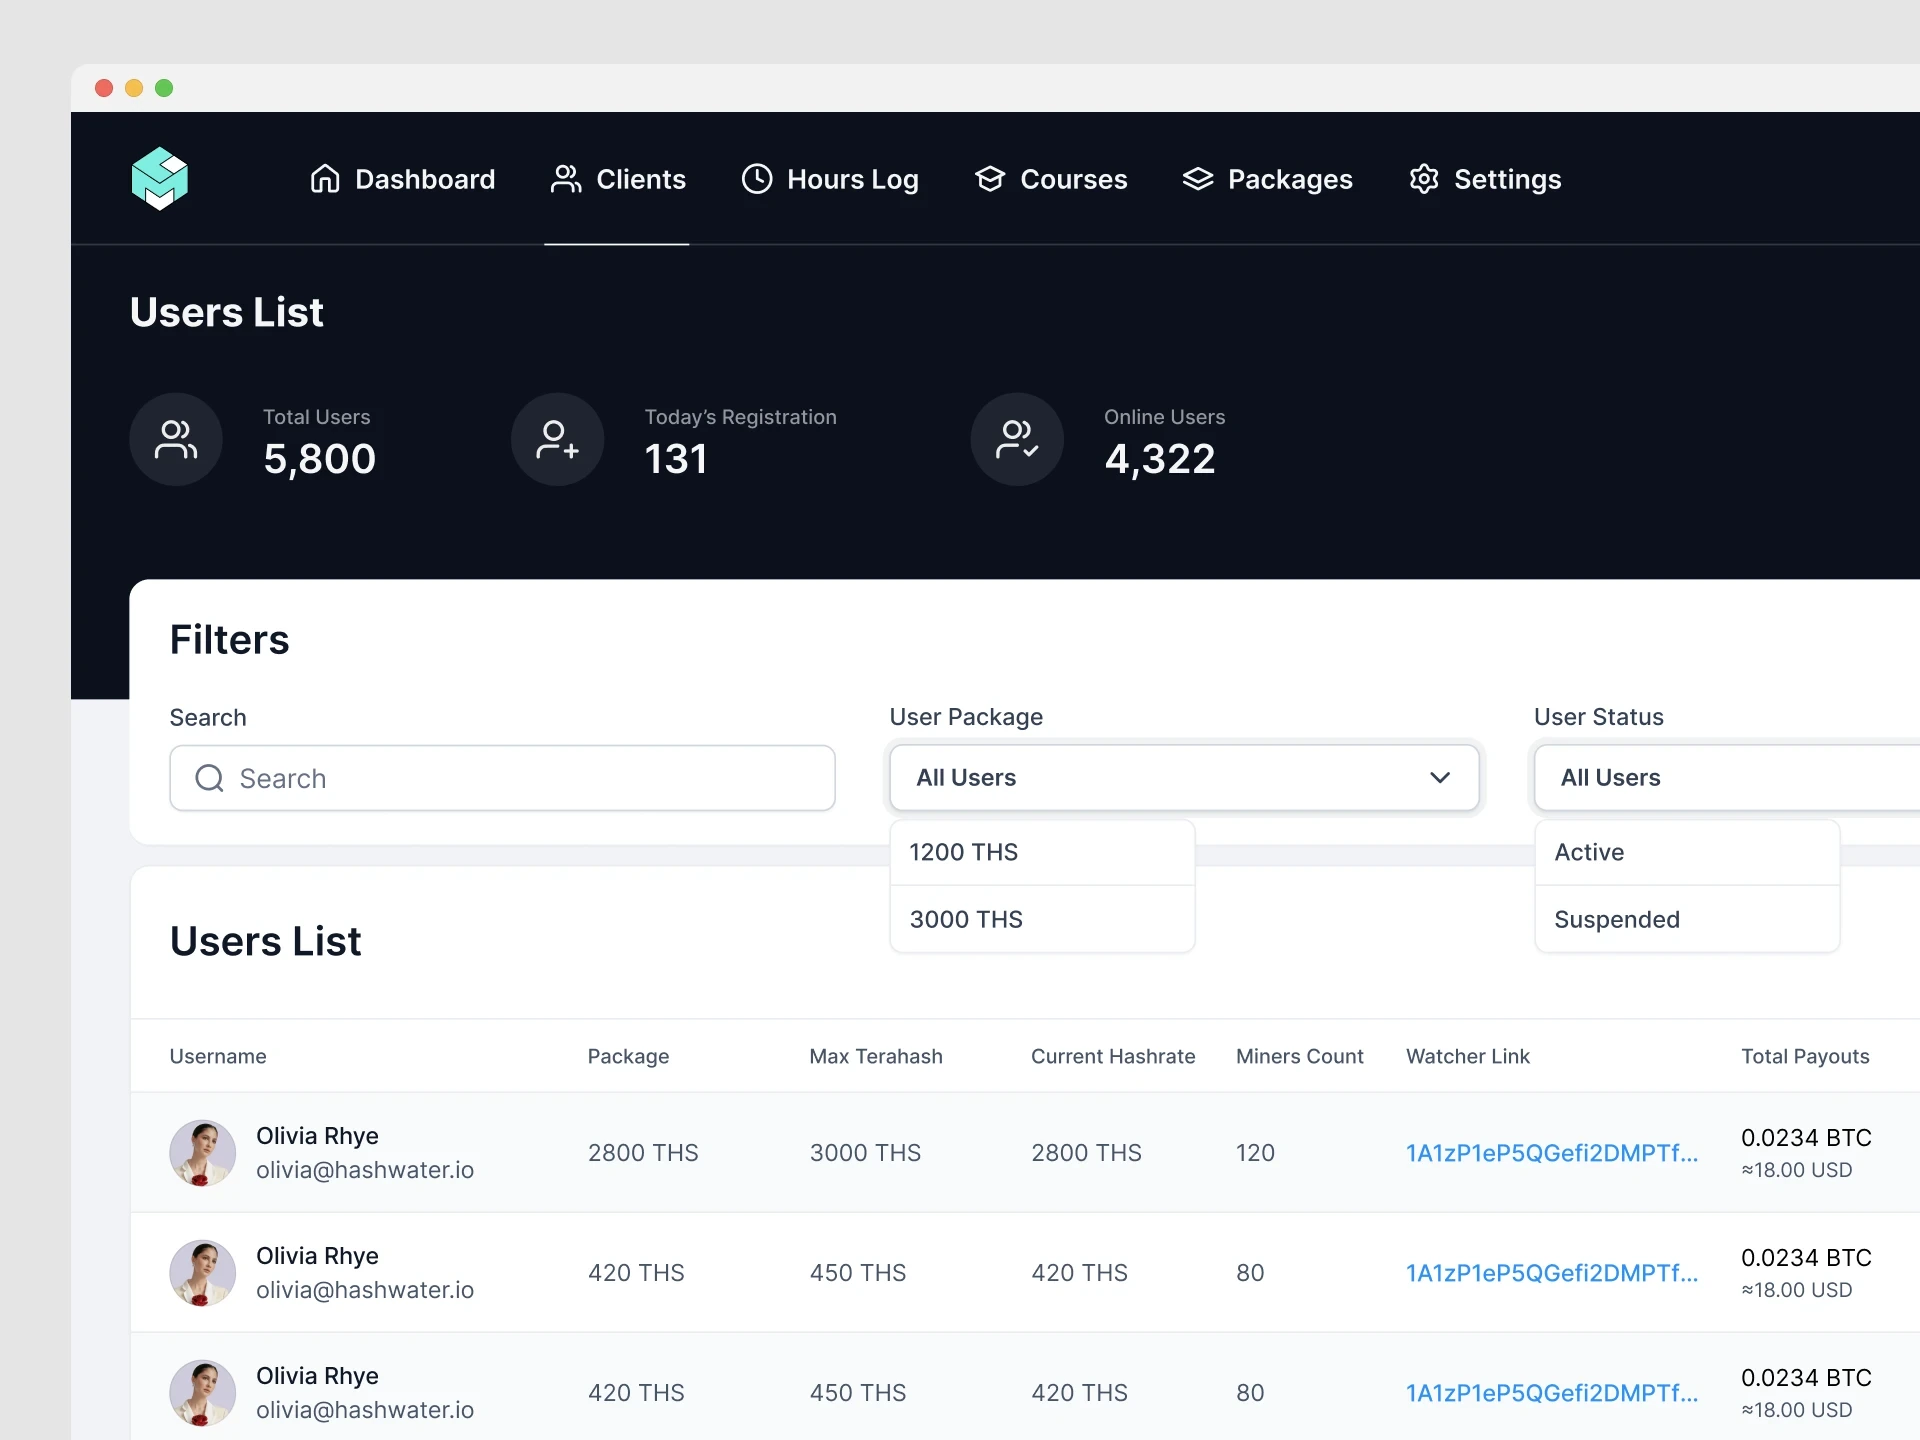Open the Courses tab
1920x1440 pixels.
pyautogui.click(x=1051, y=179)
